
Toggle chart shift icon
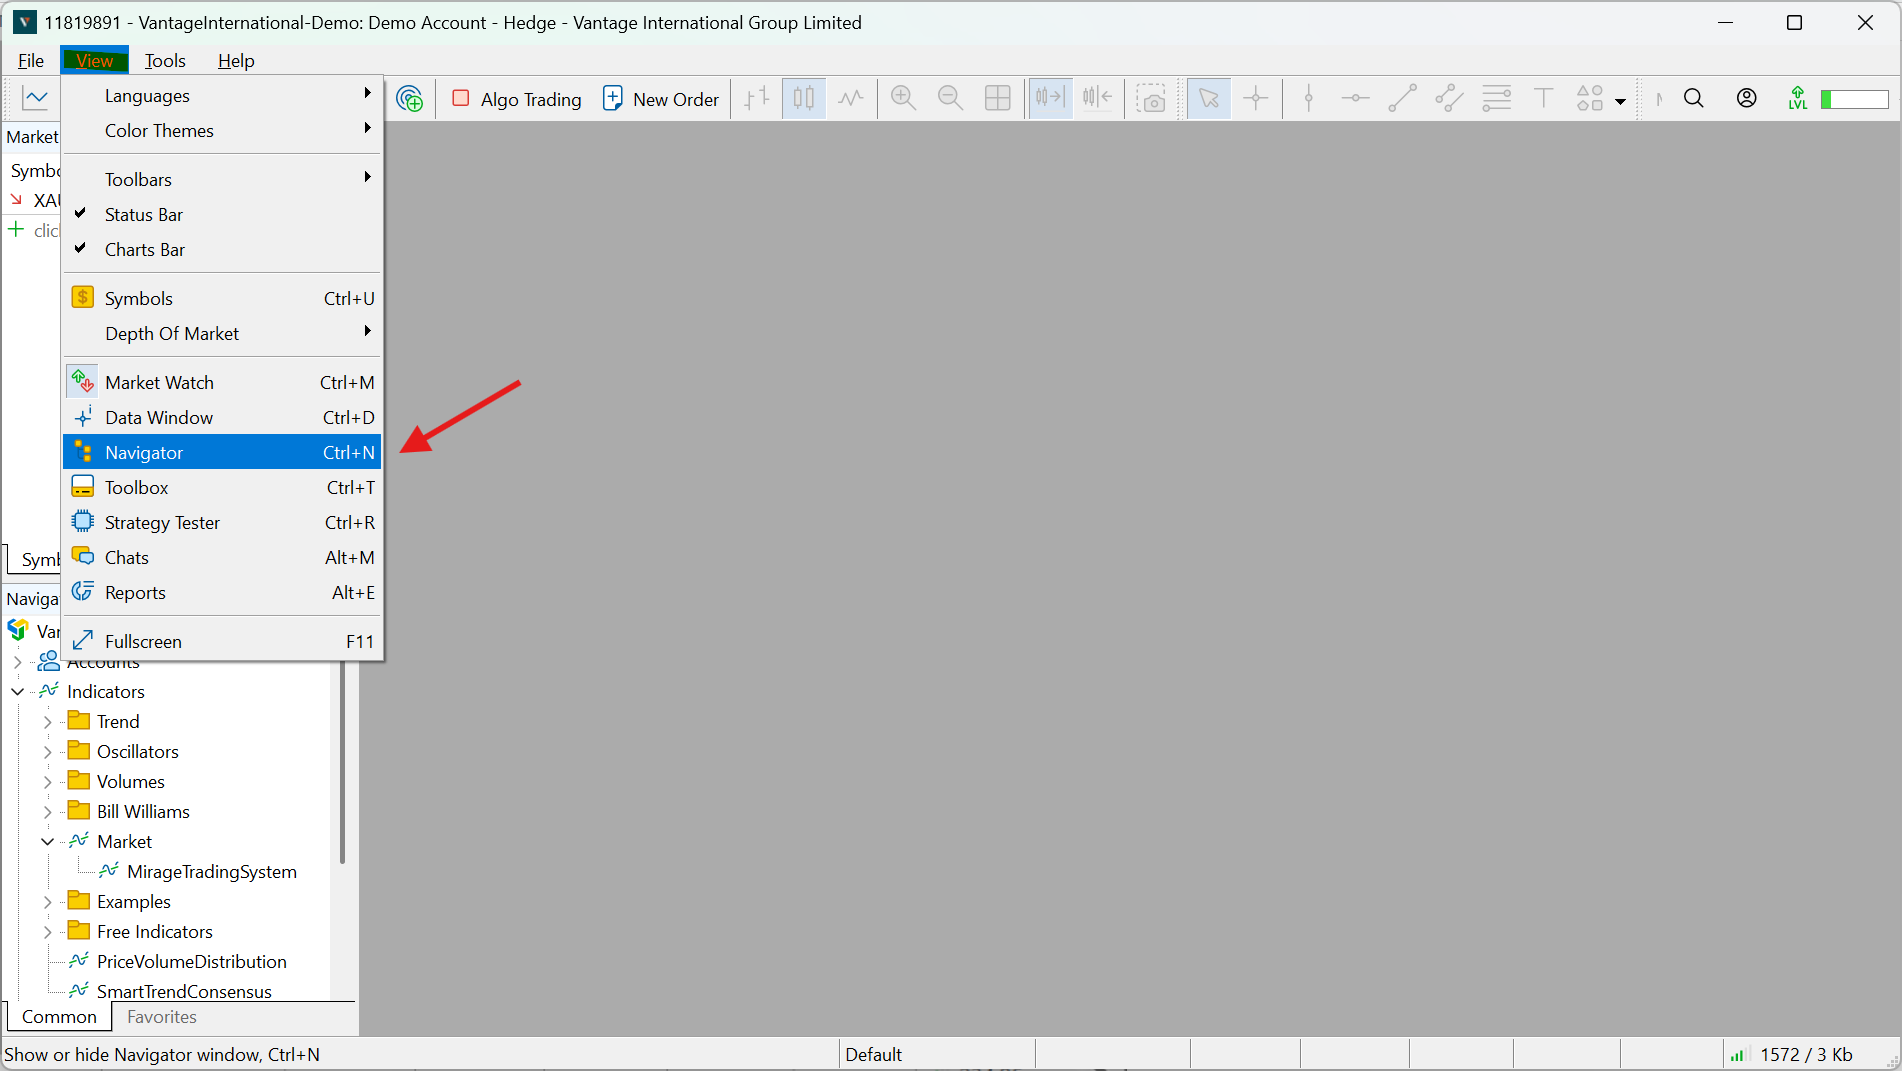[x=1097, y=98]
